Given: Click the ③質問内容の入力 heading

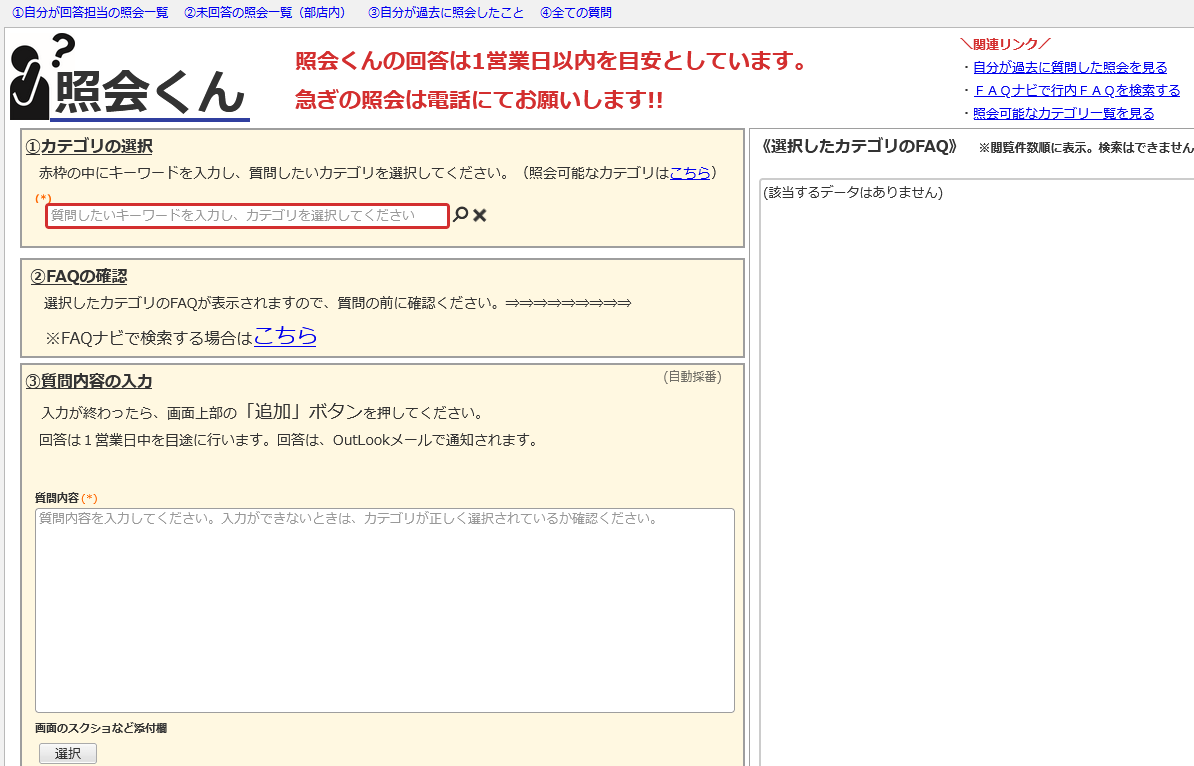Looking at the screenshot, I should click(89, 381).
